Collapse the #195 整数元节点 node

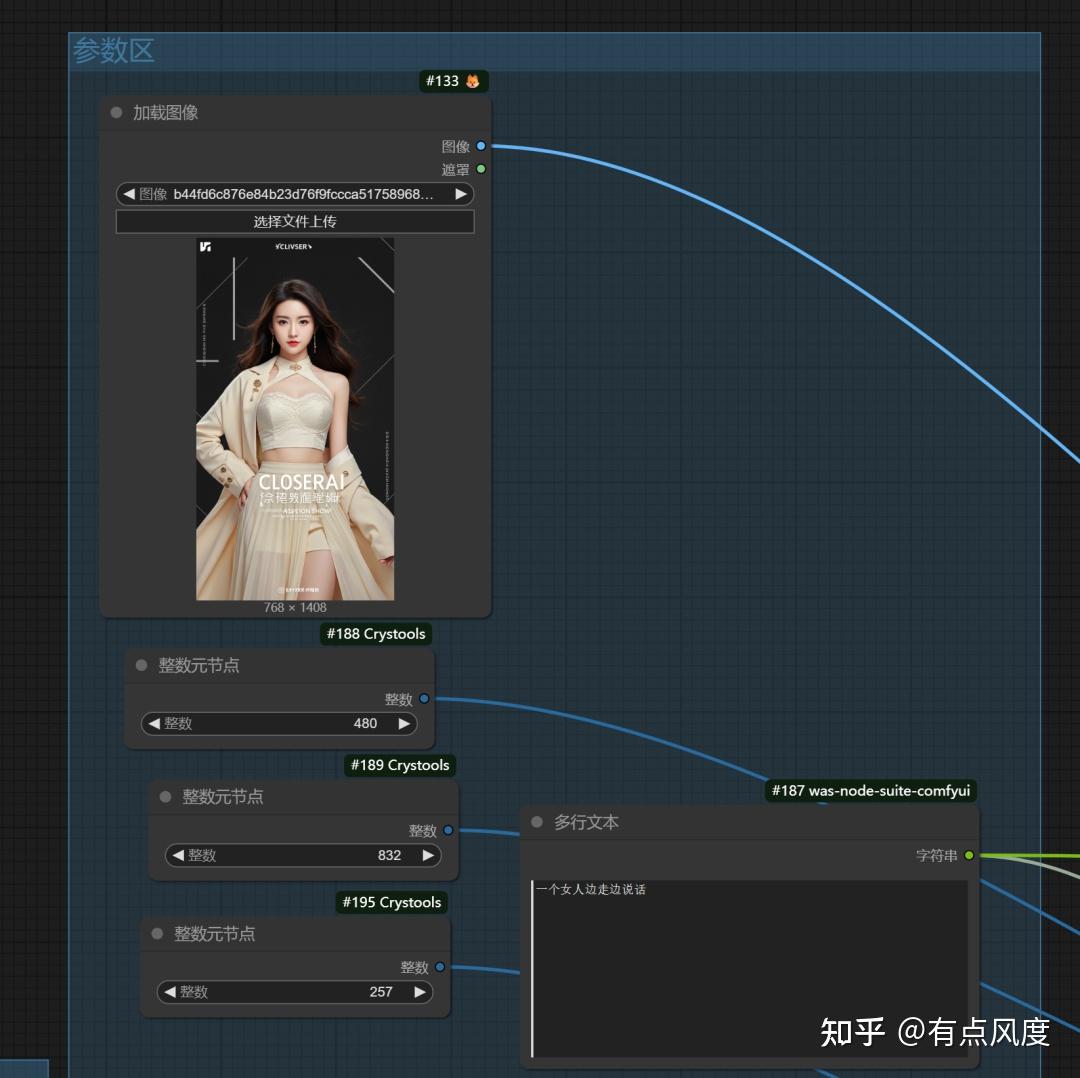point(156,934)
